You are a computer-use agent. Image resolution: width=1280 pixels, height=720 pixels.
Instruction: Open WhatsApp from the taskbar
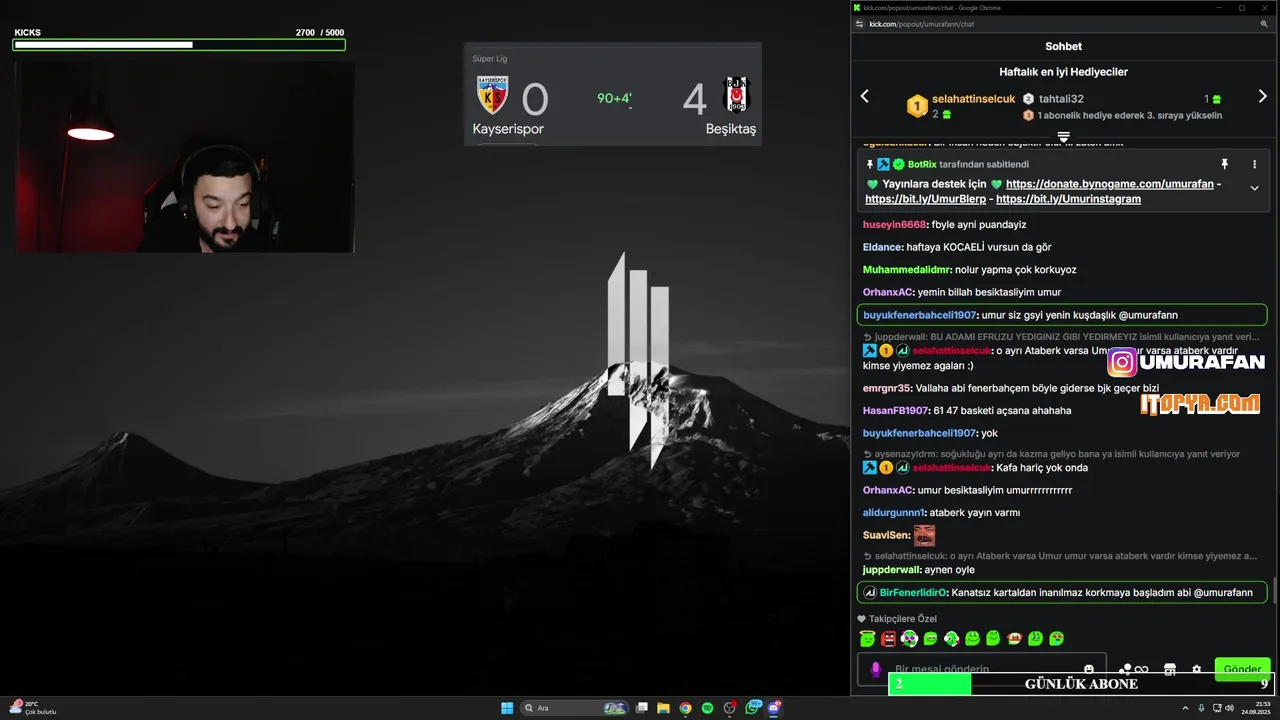tap(753, 708)
